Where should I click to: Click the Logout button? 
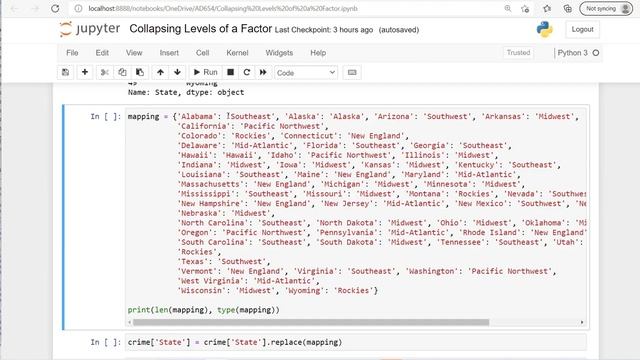582,29
